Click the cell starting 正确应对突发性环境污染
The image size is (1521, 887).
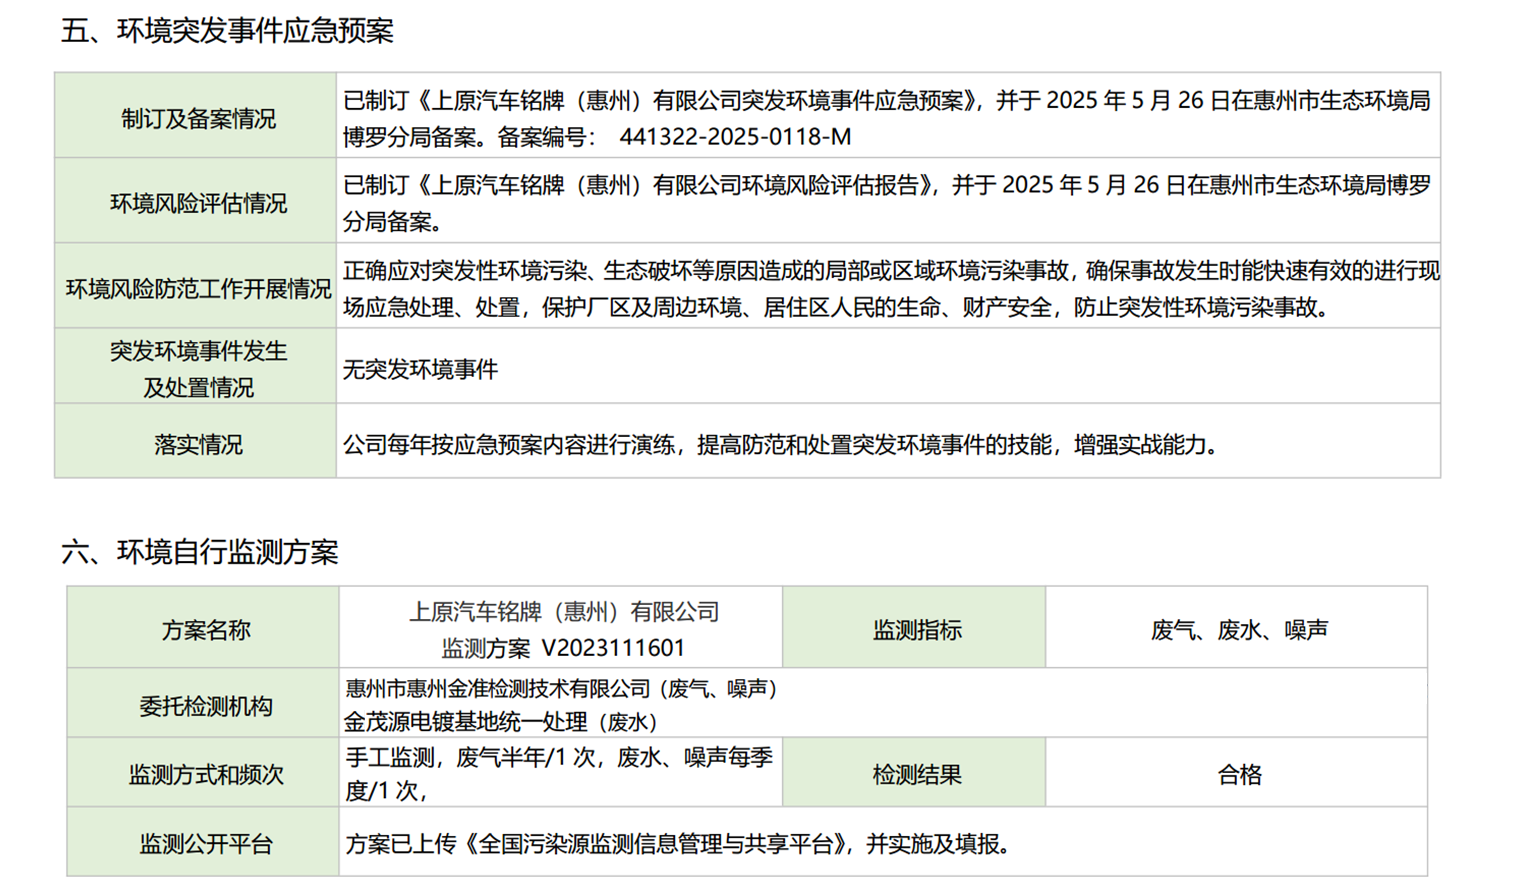[888, 286]
